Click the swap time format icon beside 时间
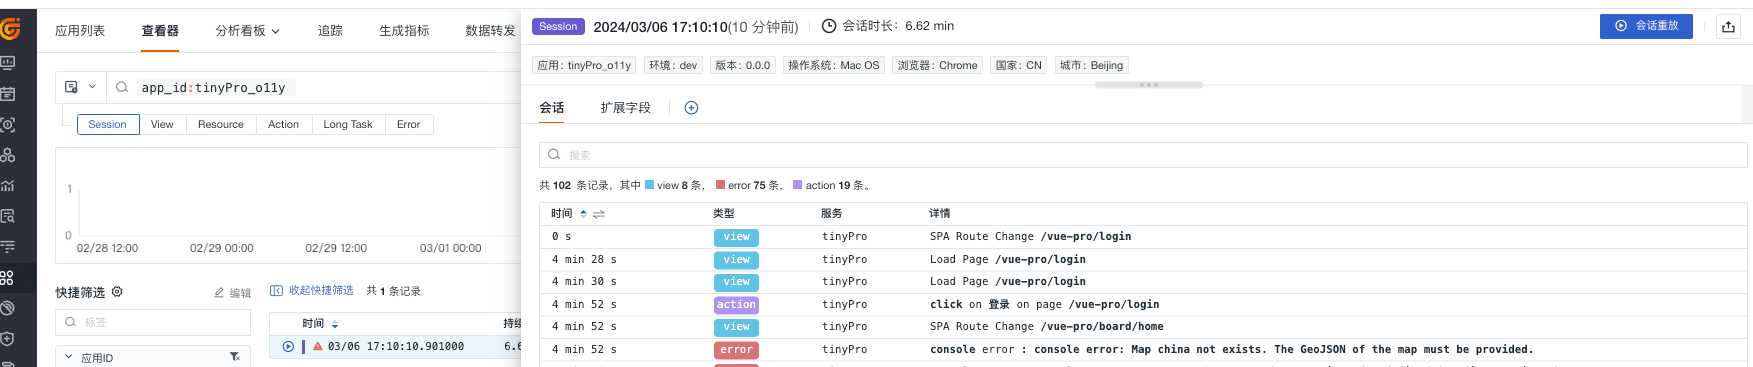This screenshot has width=1753, height=367. coord(599,214)
